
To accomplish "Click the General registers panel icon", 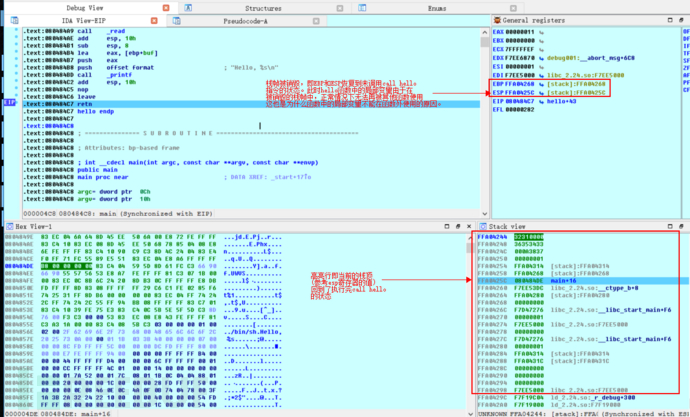I will coord(497,20).
